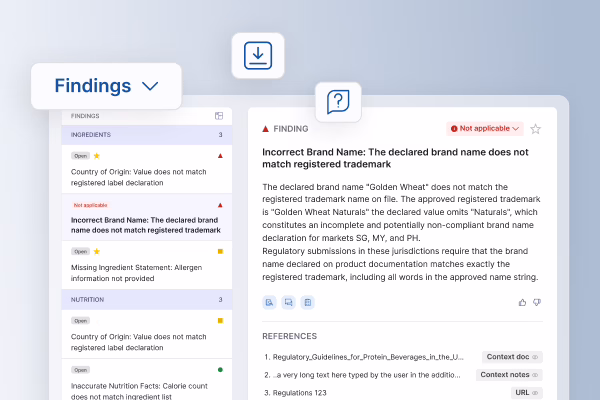This screenshot has height=400, width=600.
Task: Toggle star on Country of Origin Ingredients finding
Action: pos(97,156)
